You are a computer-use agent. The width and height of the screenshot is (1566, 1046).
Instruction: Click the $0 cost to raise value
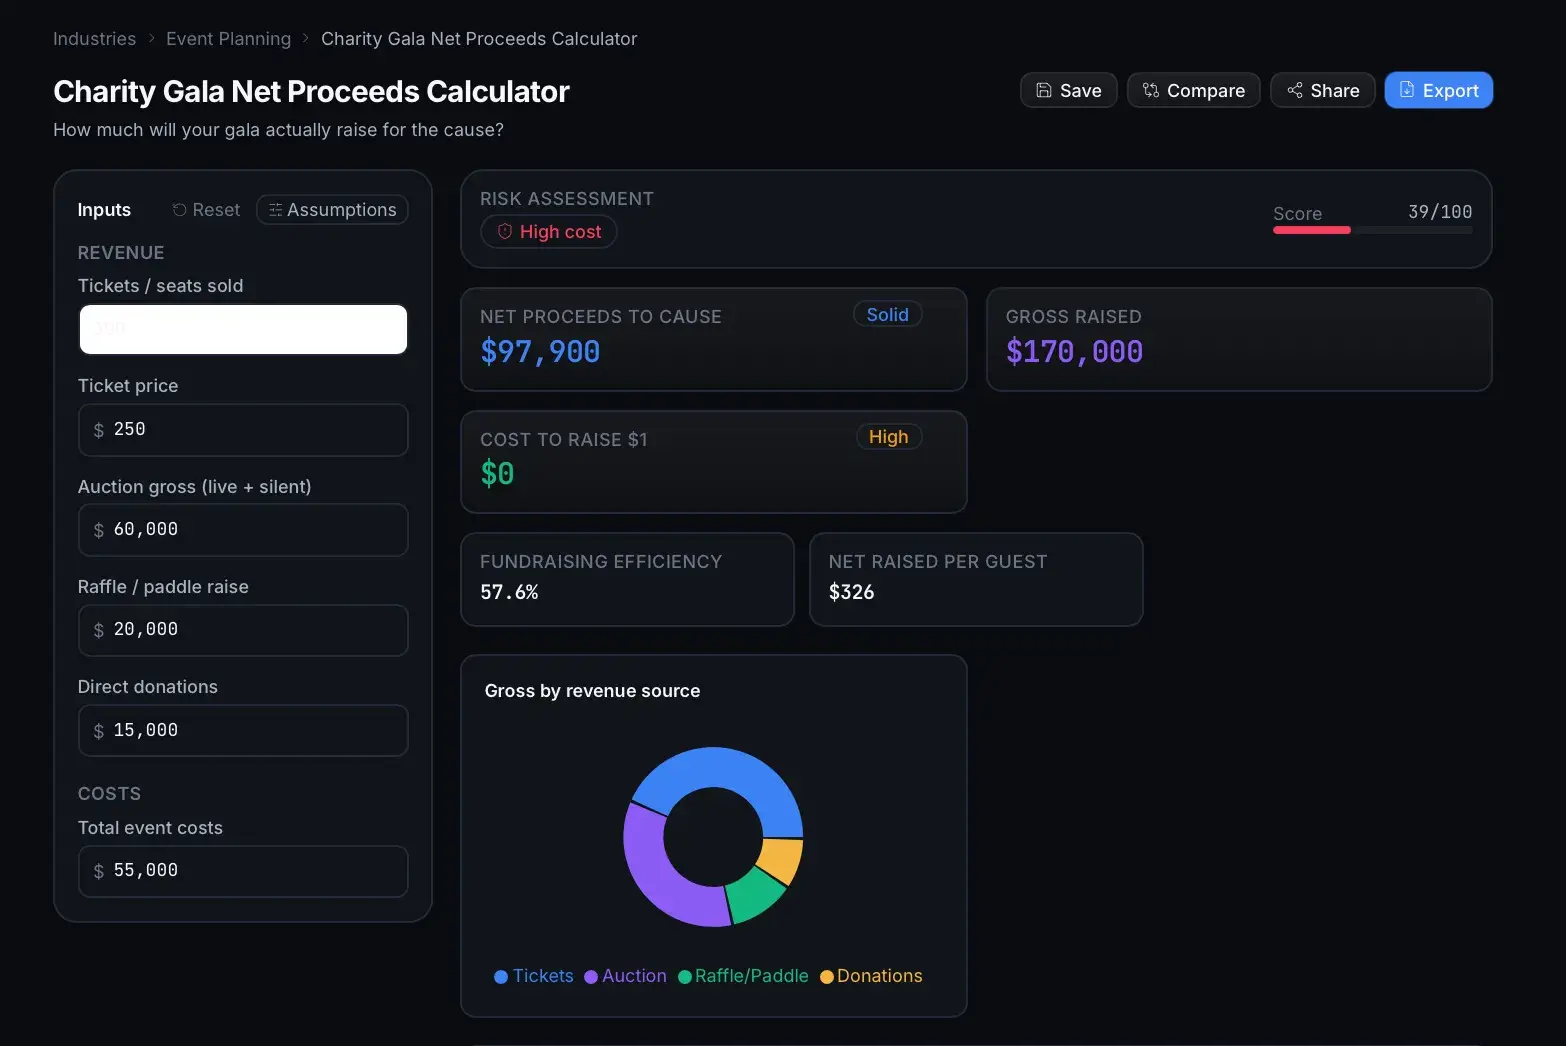click(497, 474)
